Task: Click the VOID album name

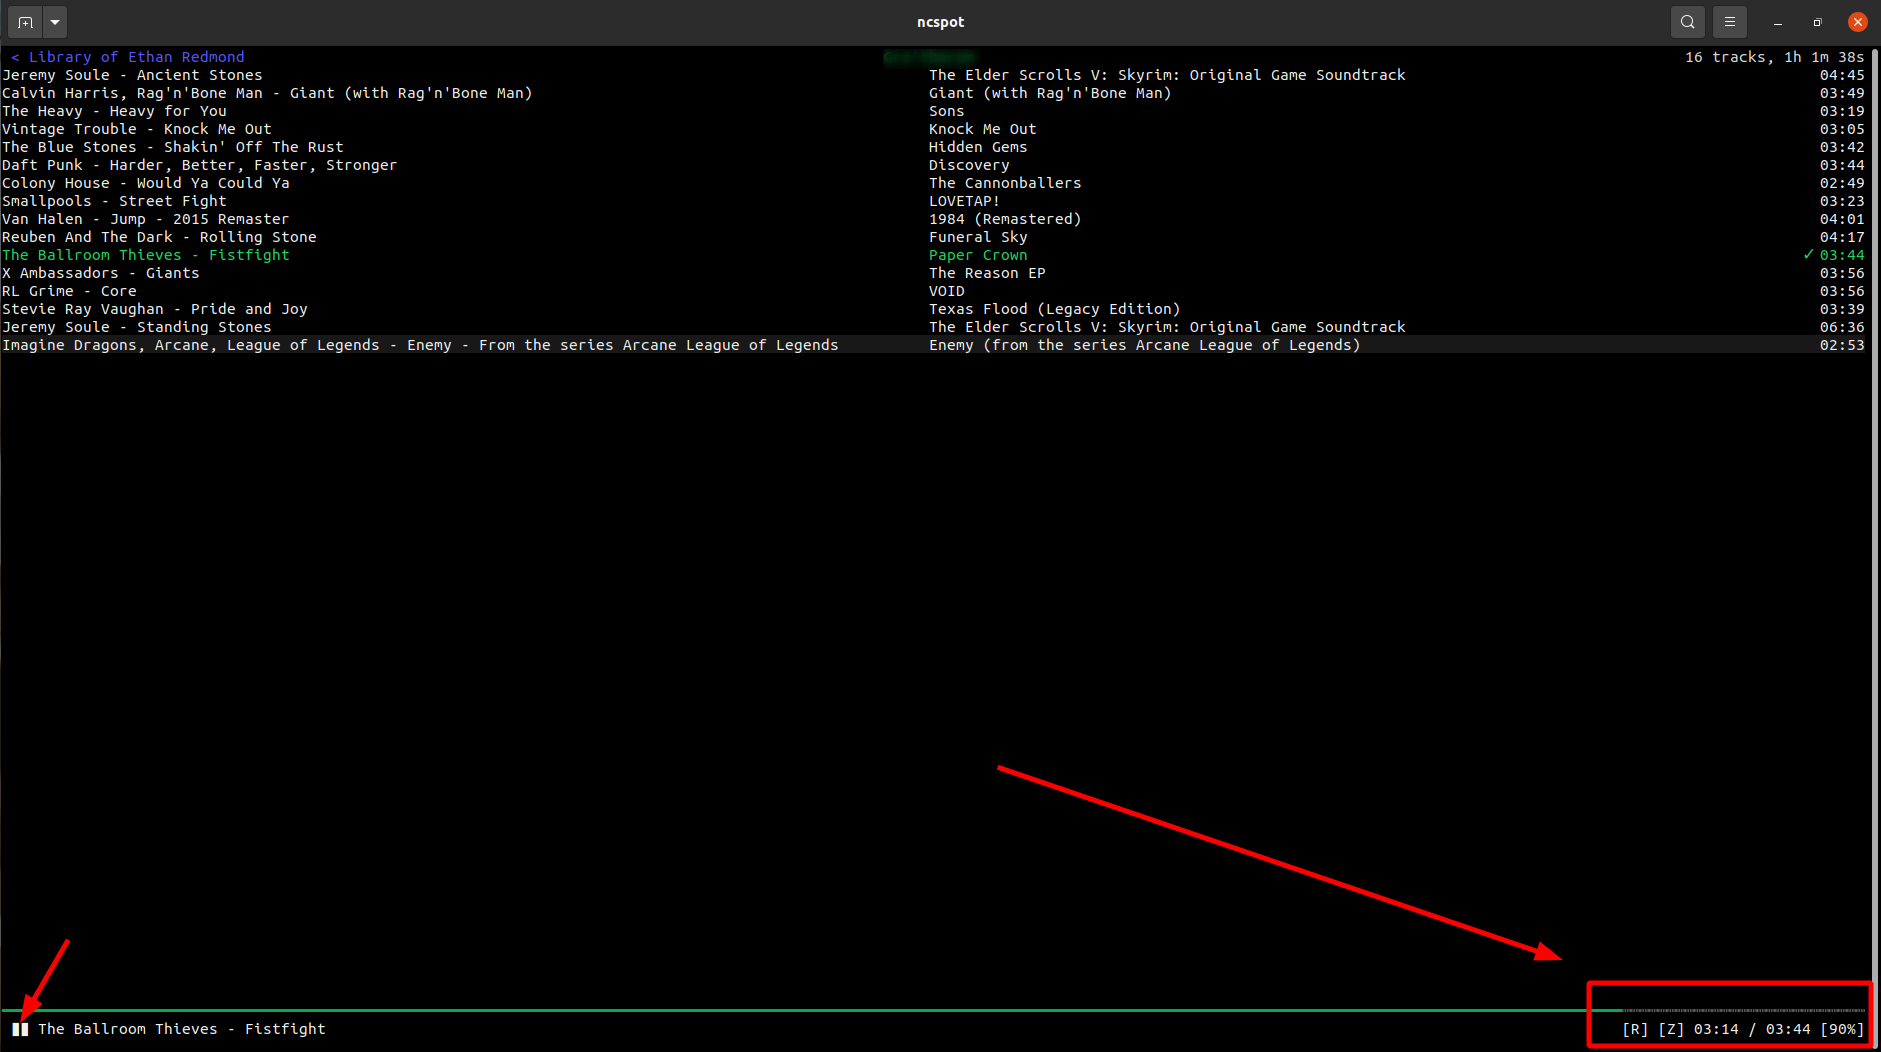Action: tap(947, 291)
